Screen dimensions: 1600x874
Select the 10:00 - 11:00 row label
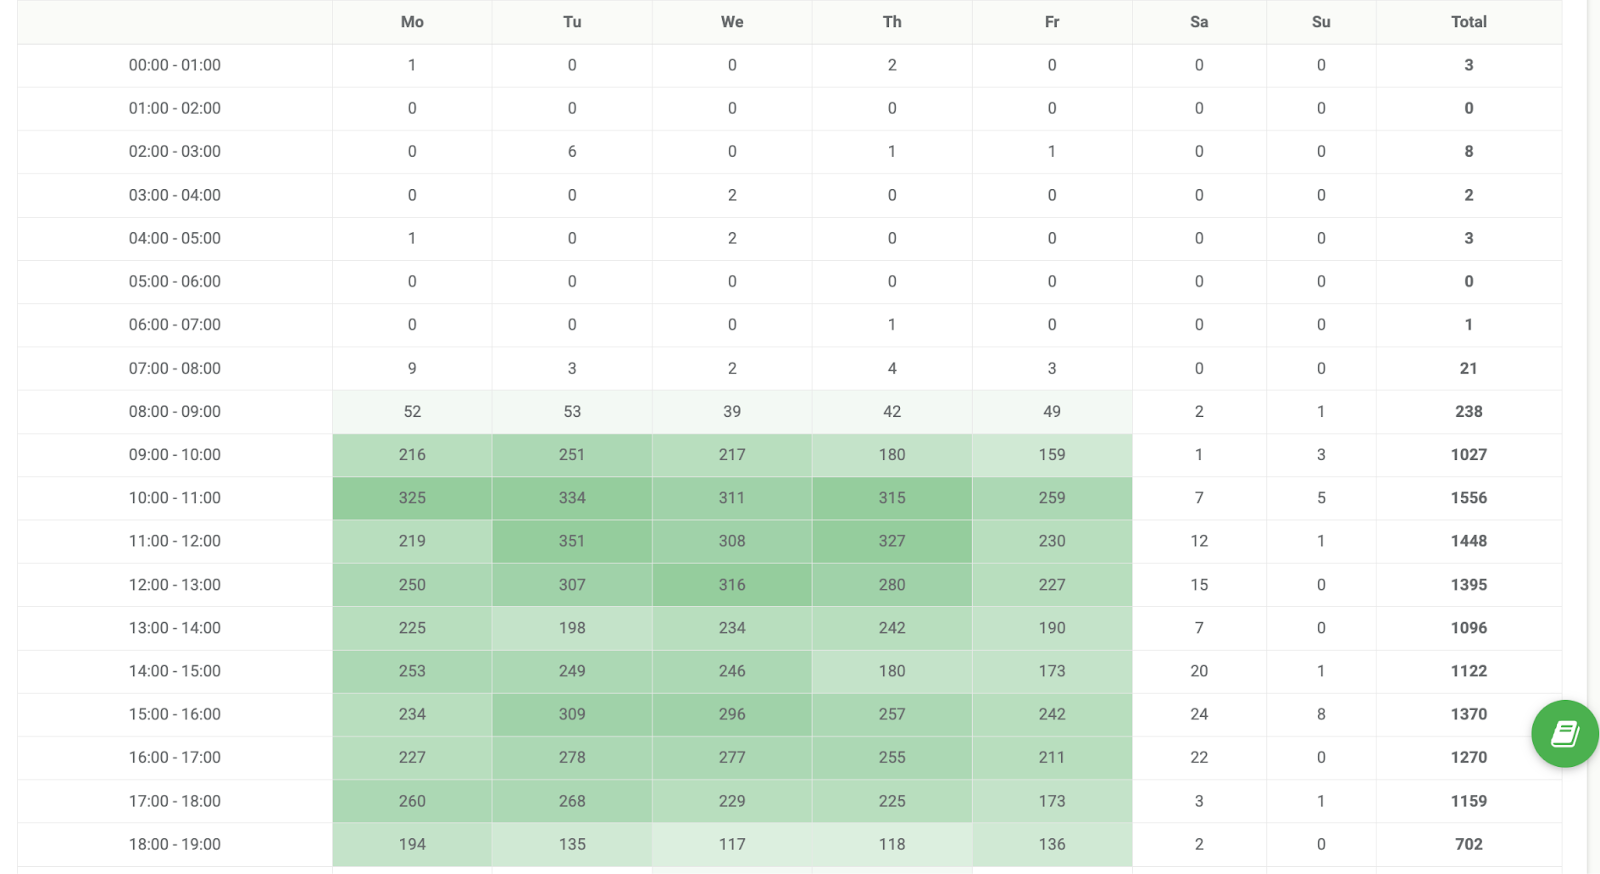tap(175, 498)
